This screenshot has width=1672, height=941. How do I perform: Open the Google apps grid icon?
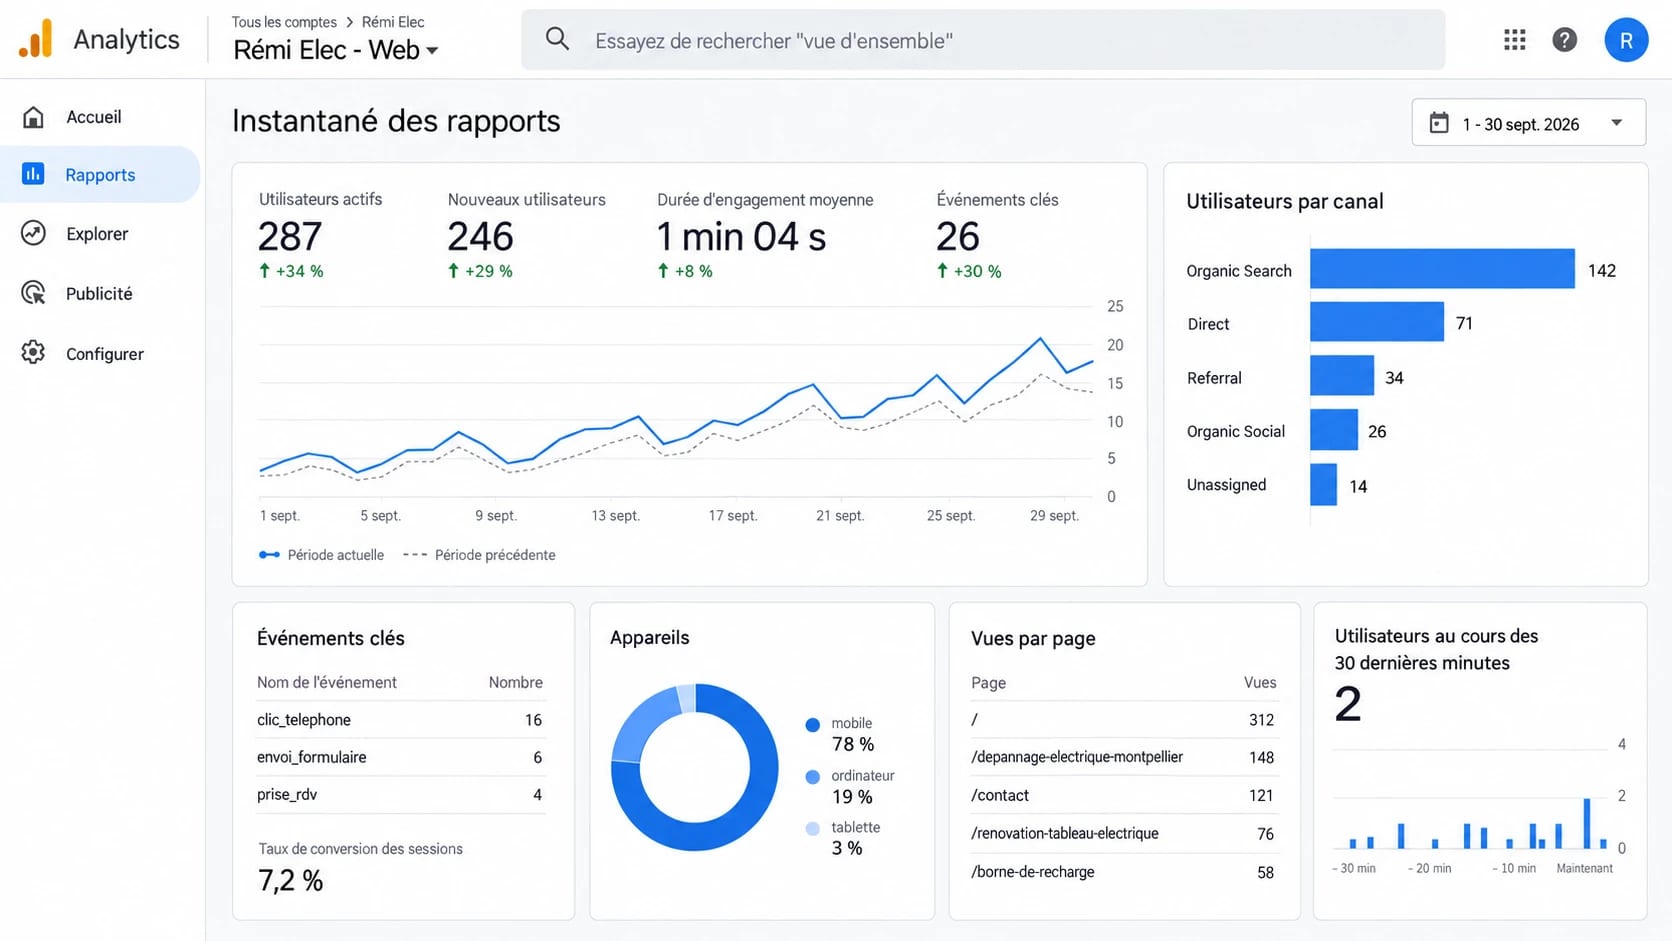1514,40
